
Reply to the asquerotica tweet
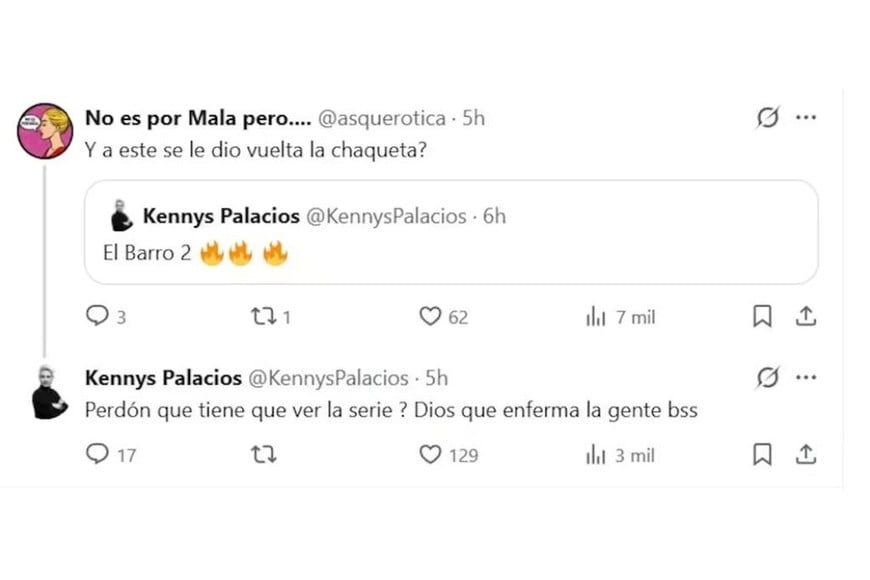coord(97,317)
